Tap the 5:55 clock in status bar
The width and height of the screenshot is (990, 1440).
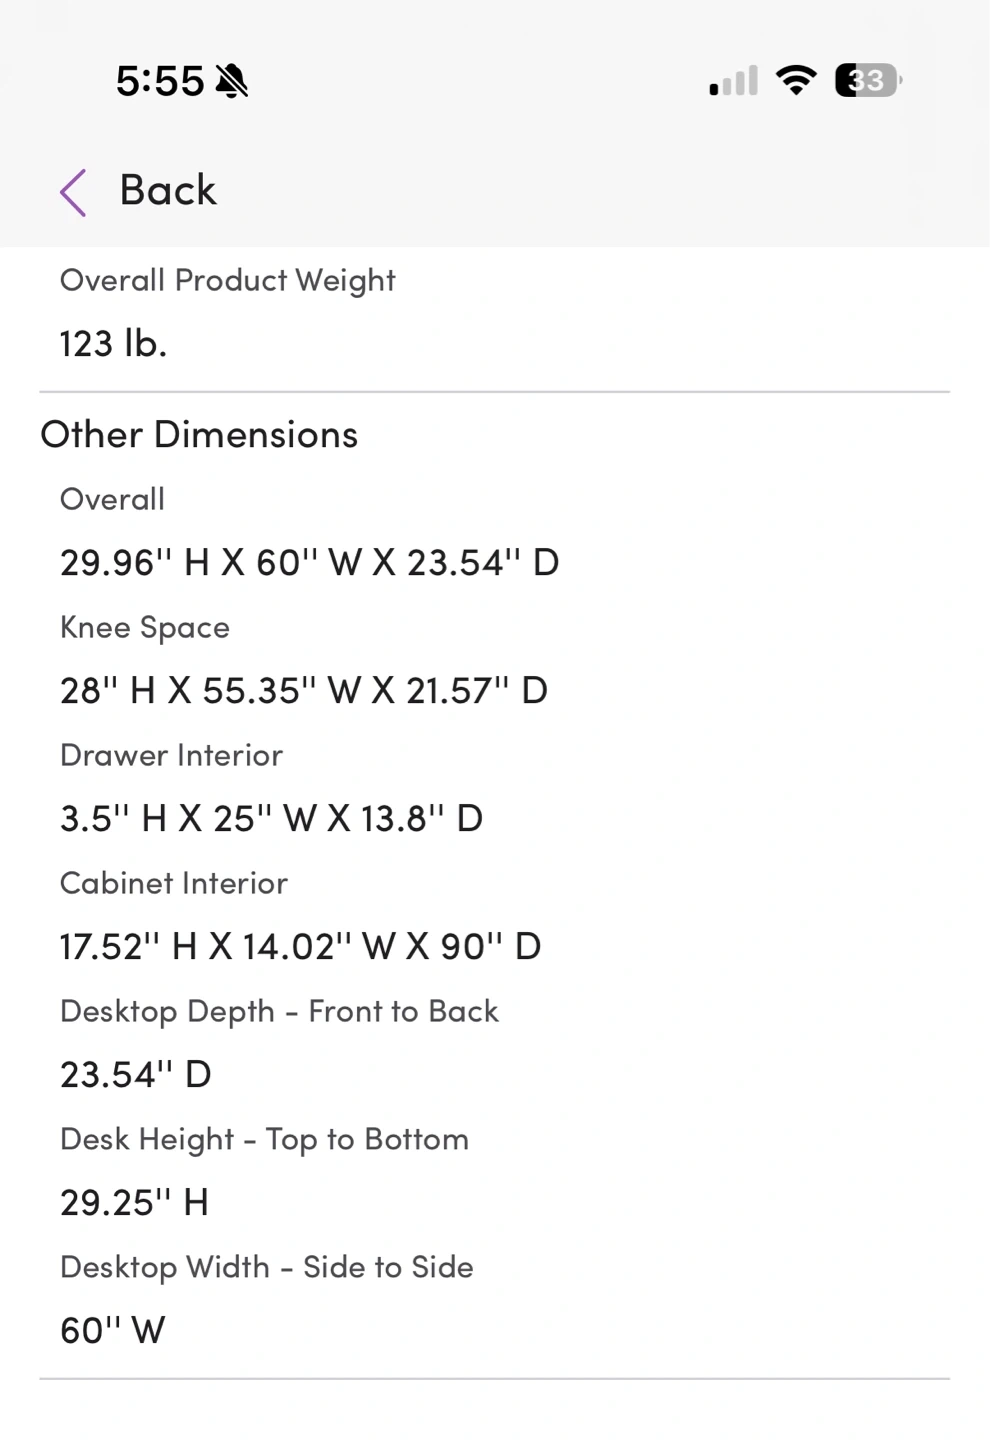[160, 81]
